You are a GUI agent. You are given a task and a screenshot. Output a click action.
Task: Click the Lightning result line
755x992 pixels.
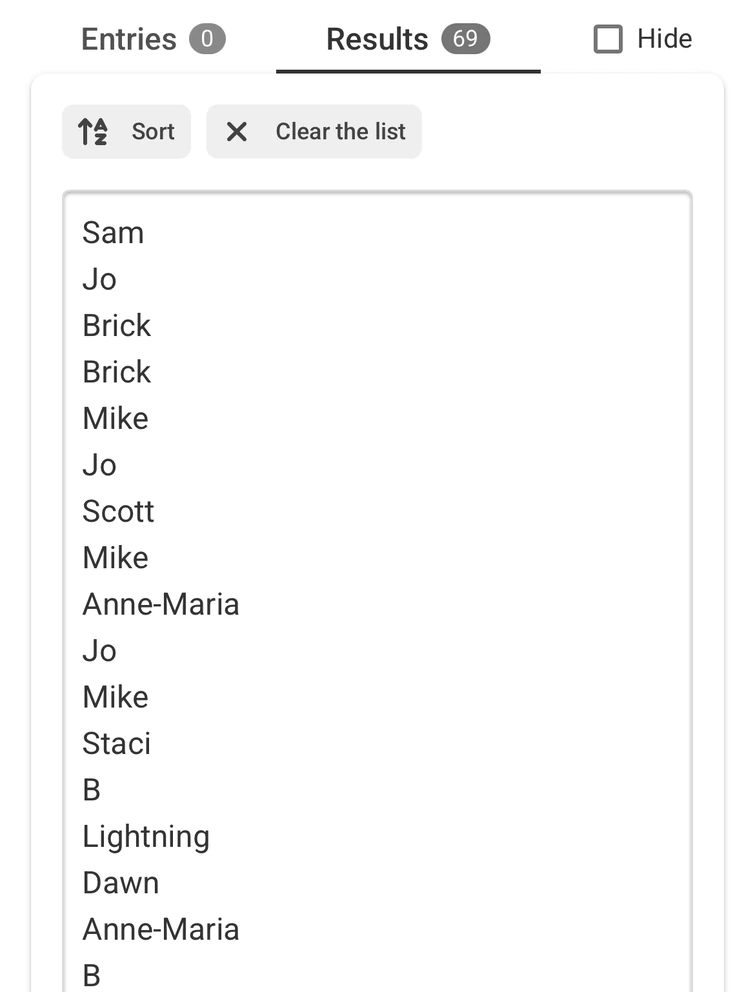(x=146, y=837)
